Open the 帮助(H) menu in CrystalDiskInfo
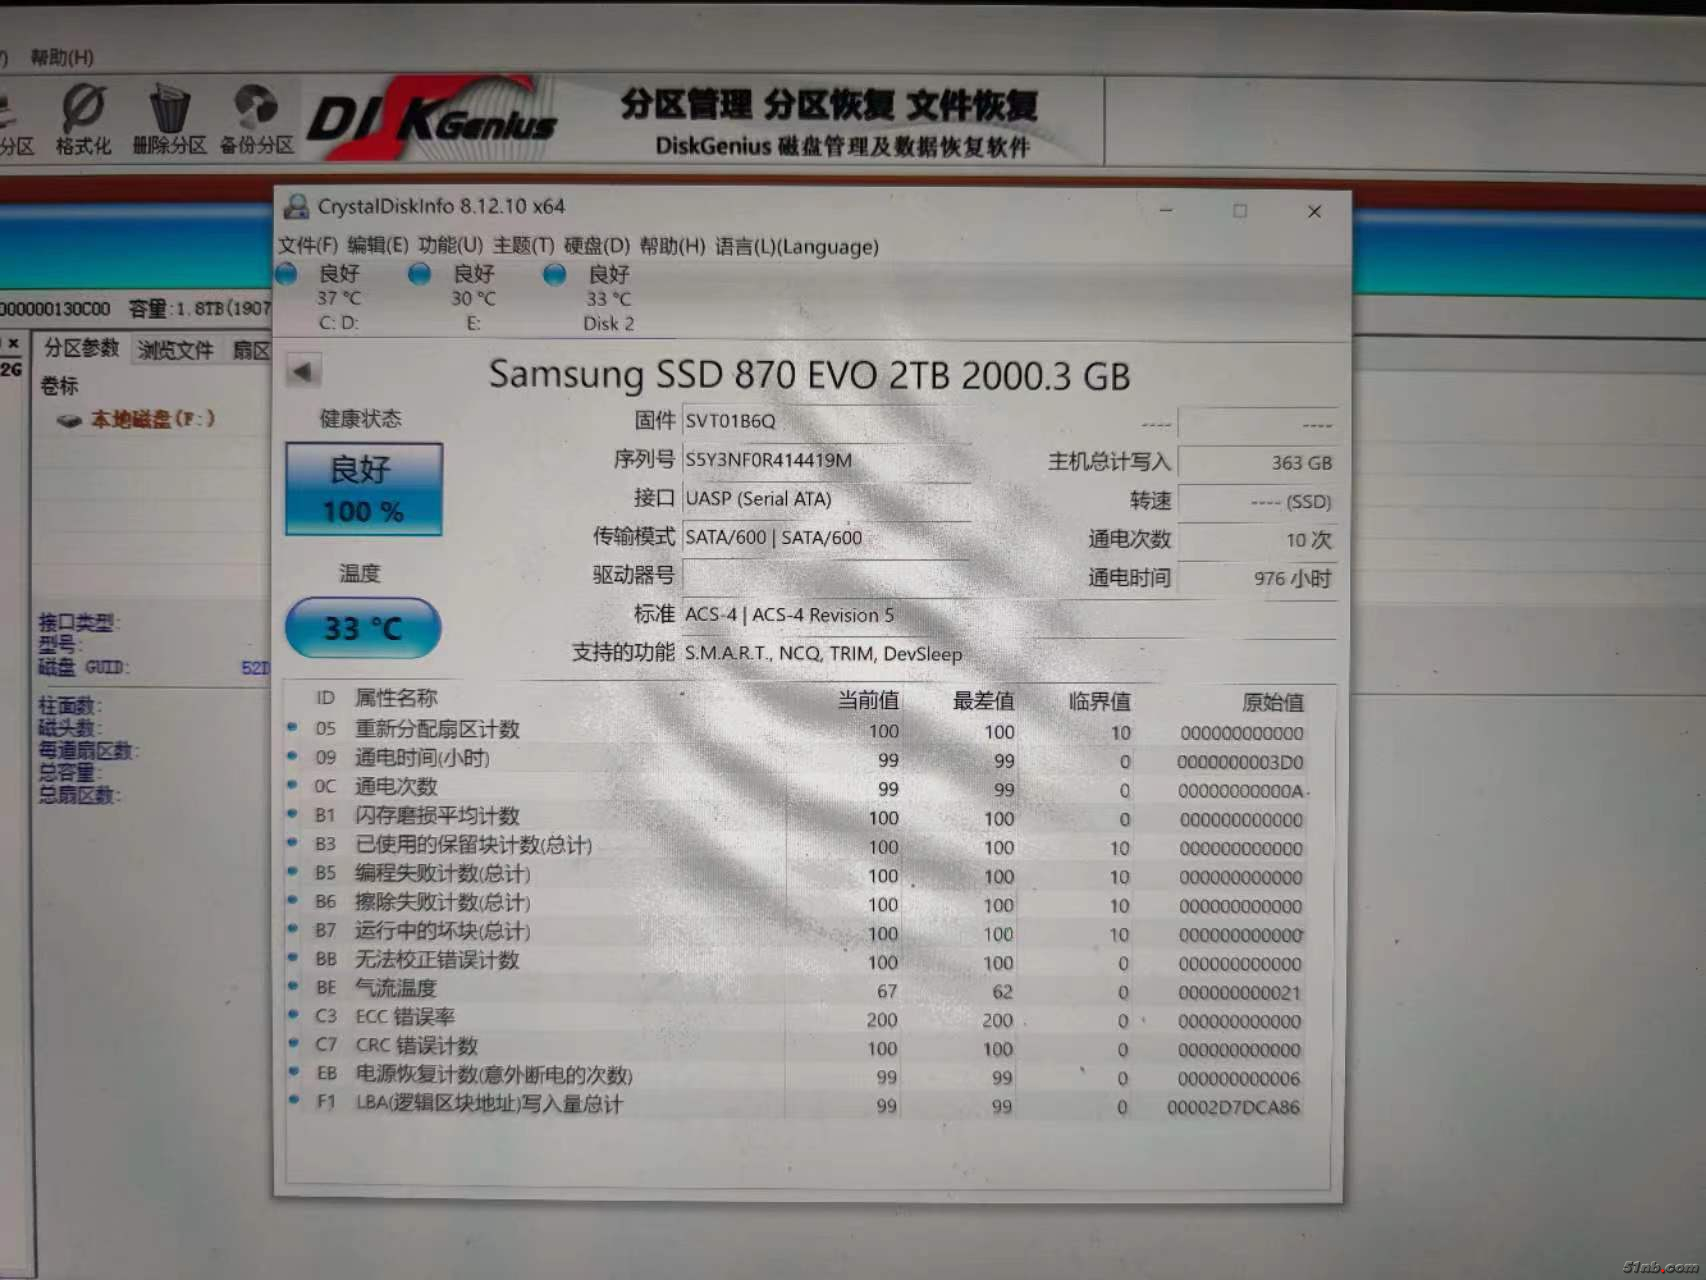This screenshot has width=1706, height=1280. point(673,246)
